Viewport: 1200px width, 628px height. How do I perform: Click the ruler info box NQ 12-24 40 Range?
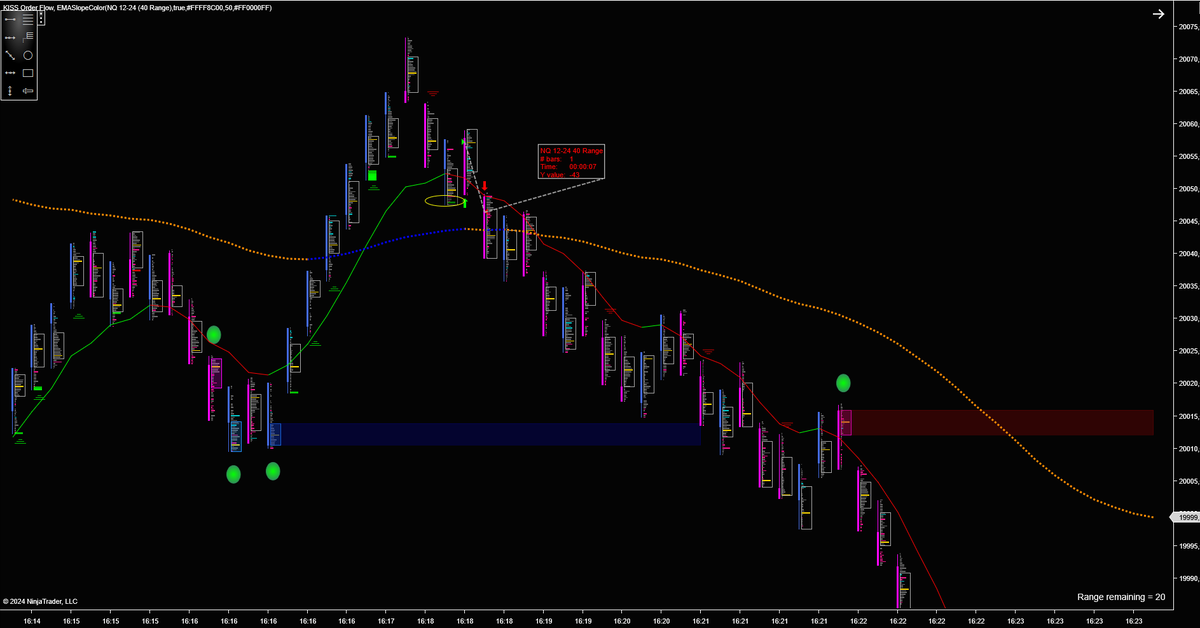[571, 161]
